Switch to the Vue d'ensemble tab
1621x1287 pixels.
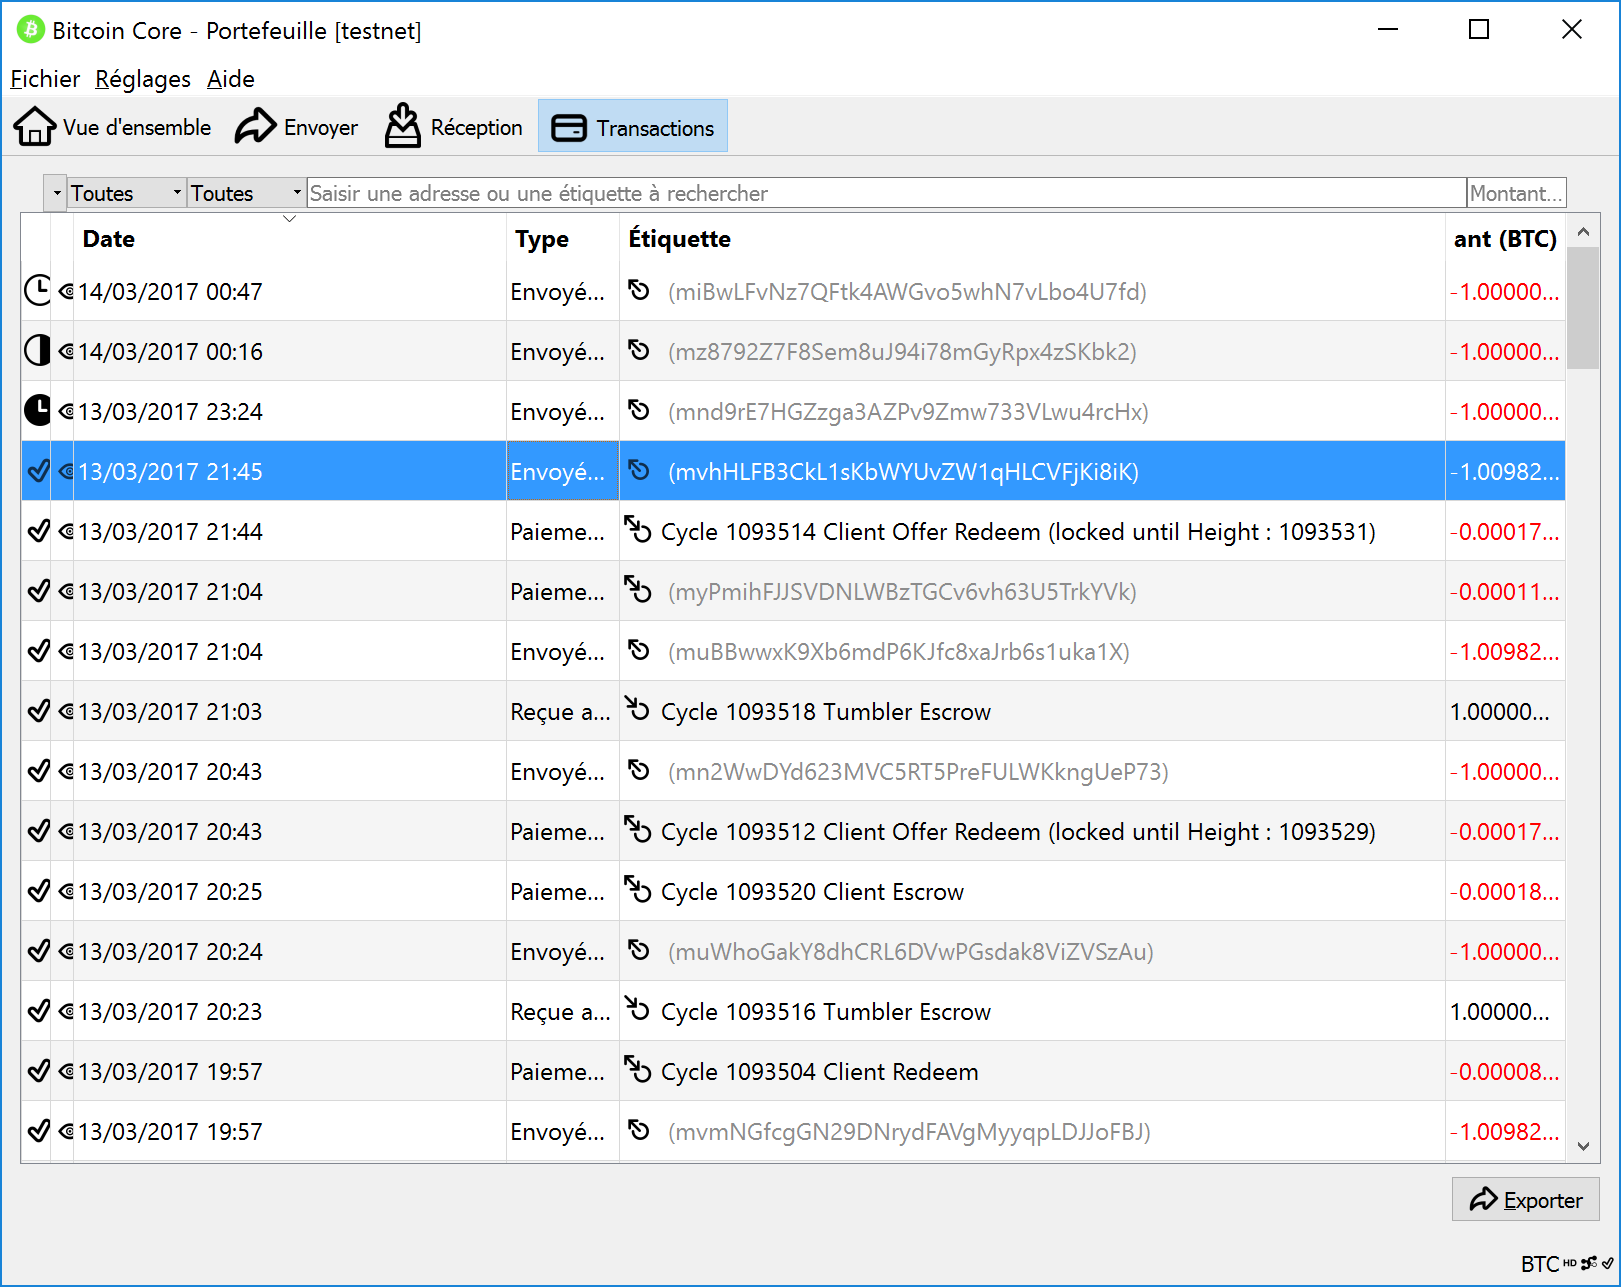113,127
